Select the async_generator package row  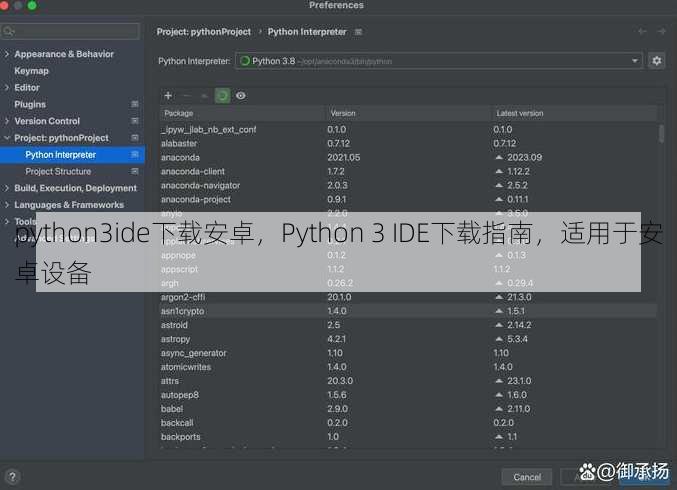[409, 353]
